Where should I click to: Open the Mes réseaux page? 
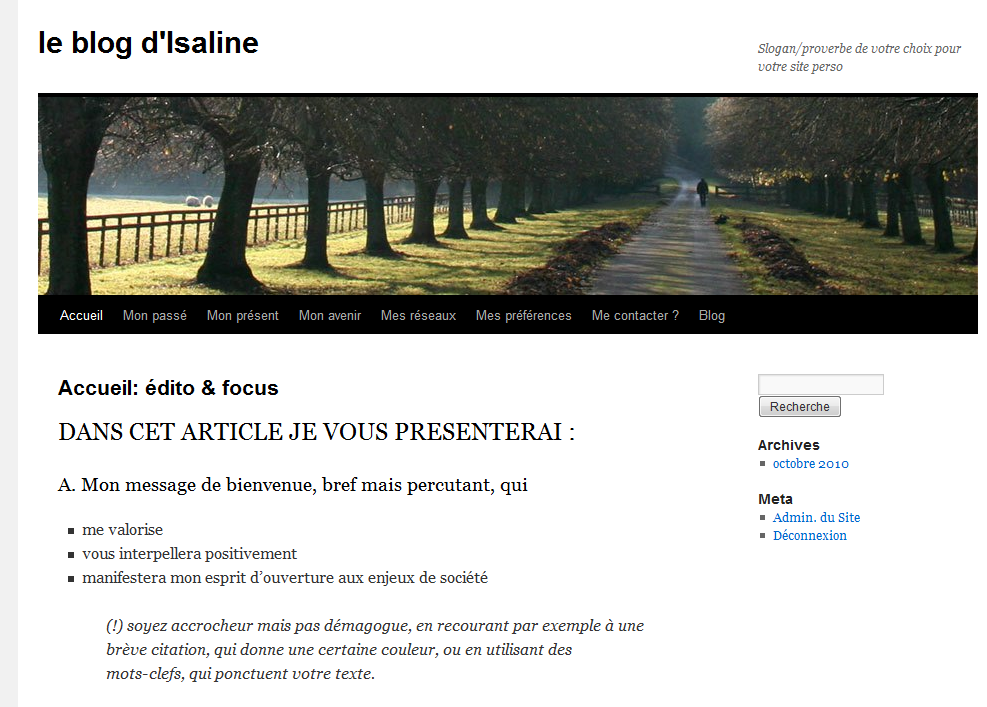coord(419,315)
